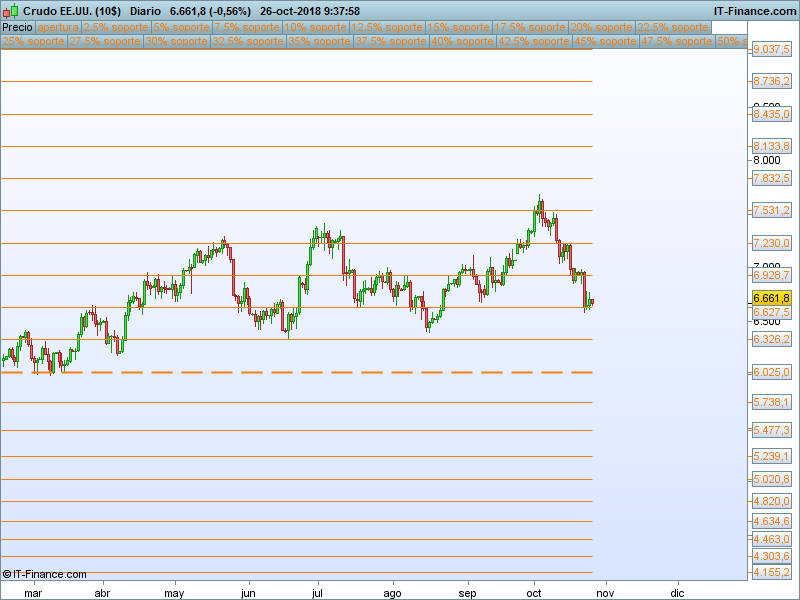Image resolution: width=800 pixels, height=600 pixels.
Task: Switch to the 42.5% soporte tab
Action: click(x=534, y=41)
